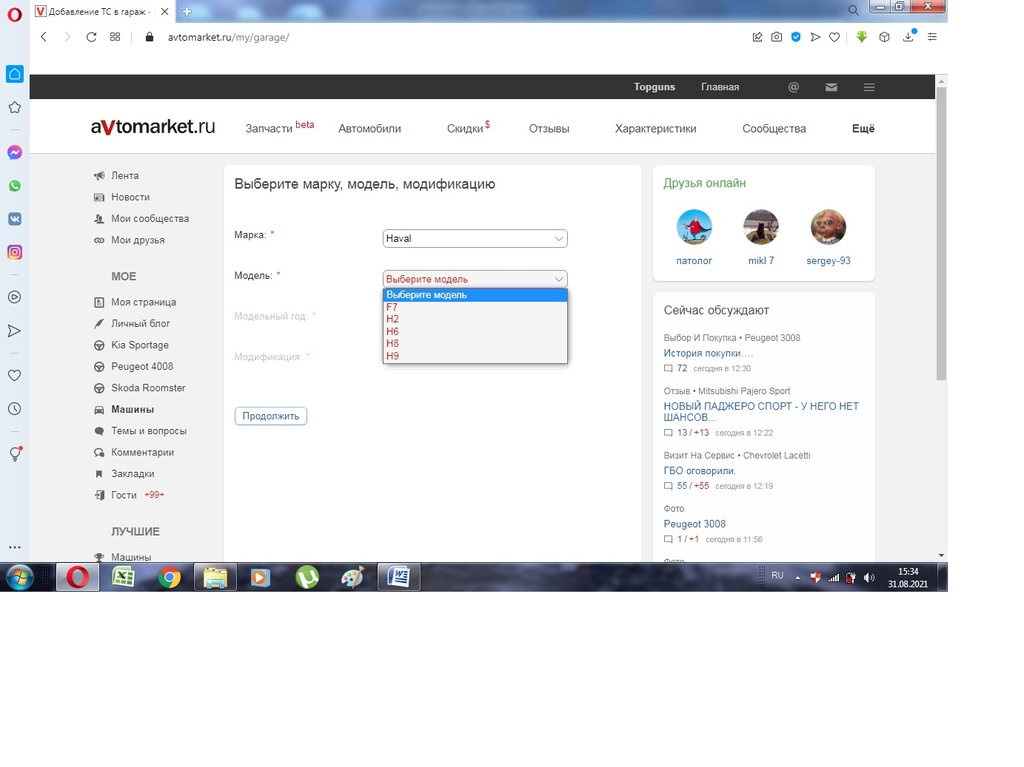Expand the Ещё menu
Viewport: 1024px width, 767px height.
pos(863,129)
